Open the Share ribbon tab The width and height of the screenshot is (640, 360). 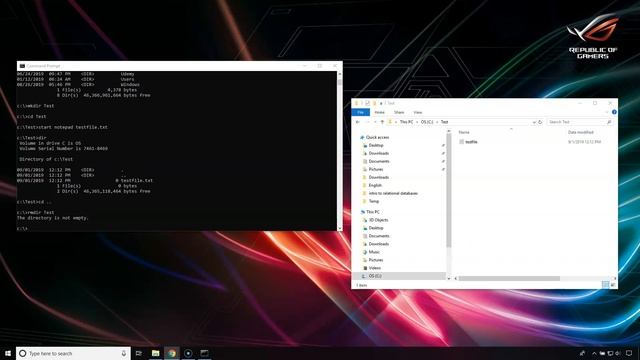coord(399,112)
